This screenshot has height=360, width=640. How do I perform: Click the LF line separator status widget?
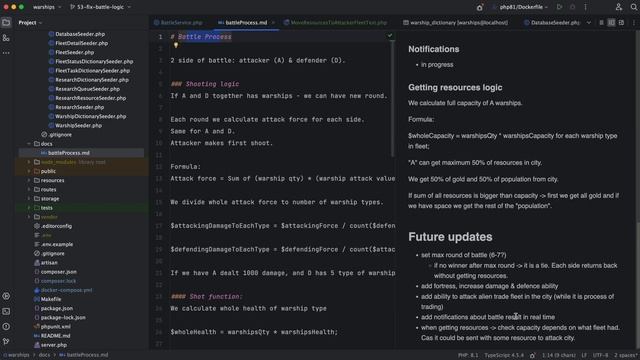tap(584, 355)
